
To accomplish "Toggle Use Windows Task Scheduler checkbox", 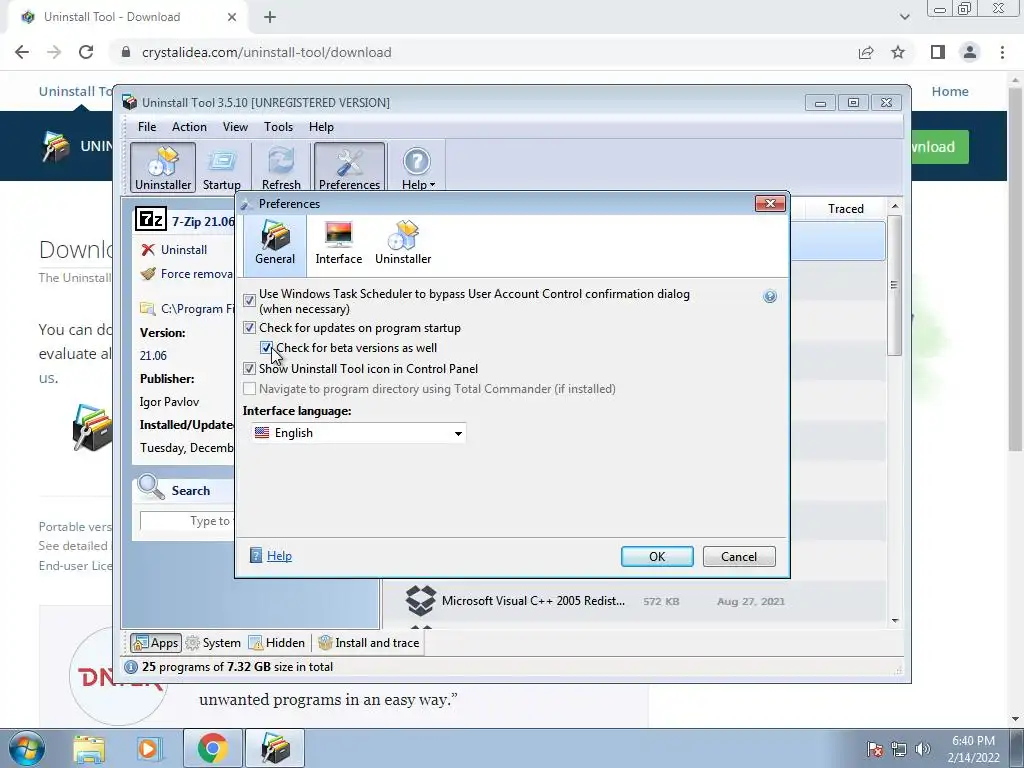I will click(249, 300).
